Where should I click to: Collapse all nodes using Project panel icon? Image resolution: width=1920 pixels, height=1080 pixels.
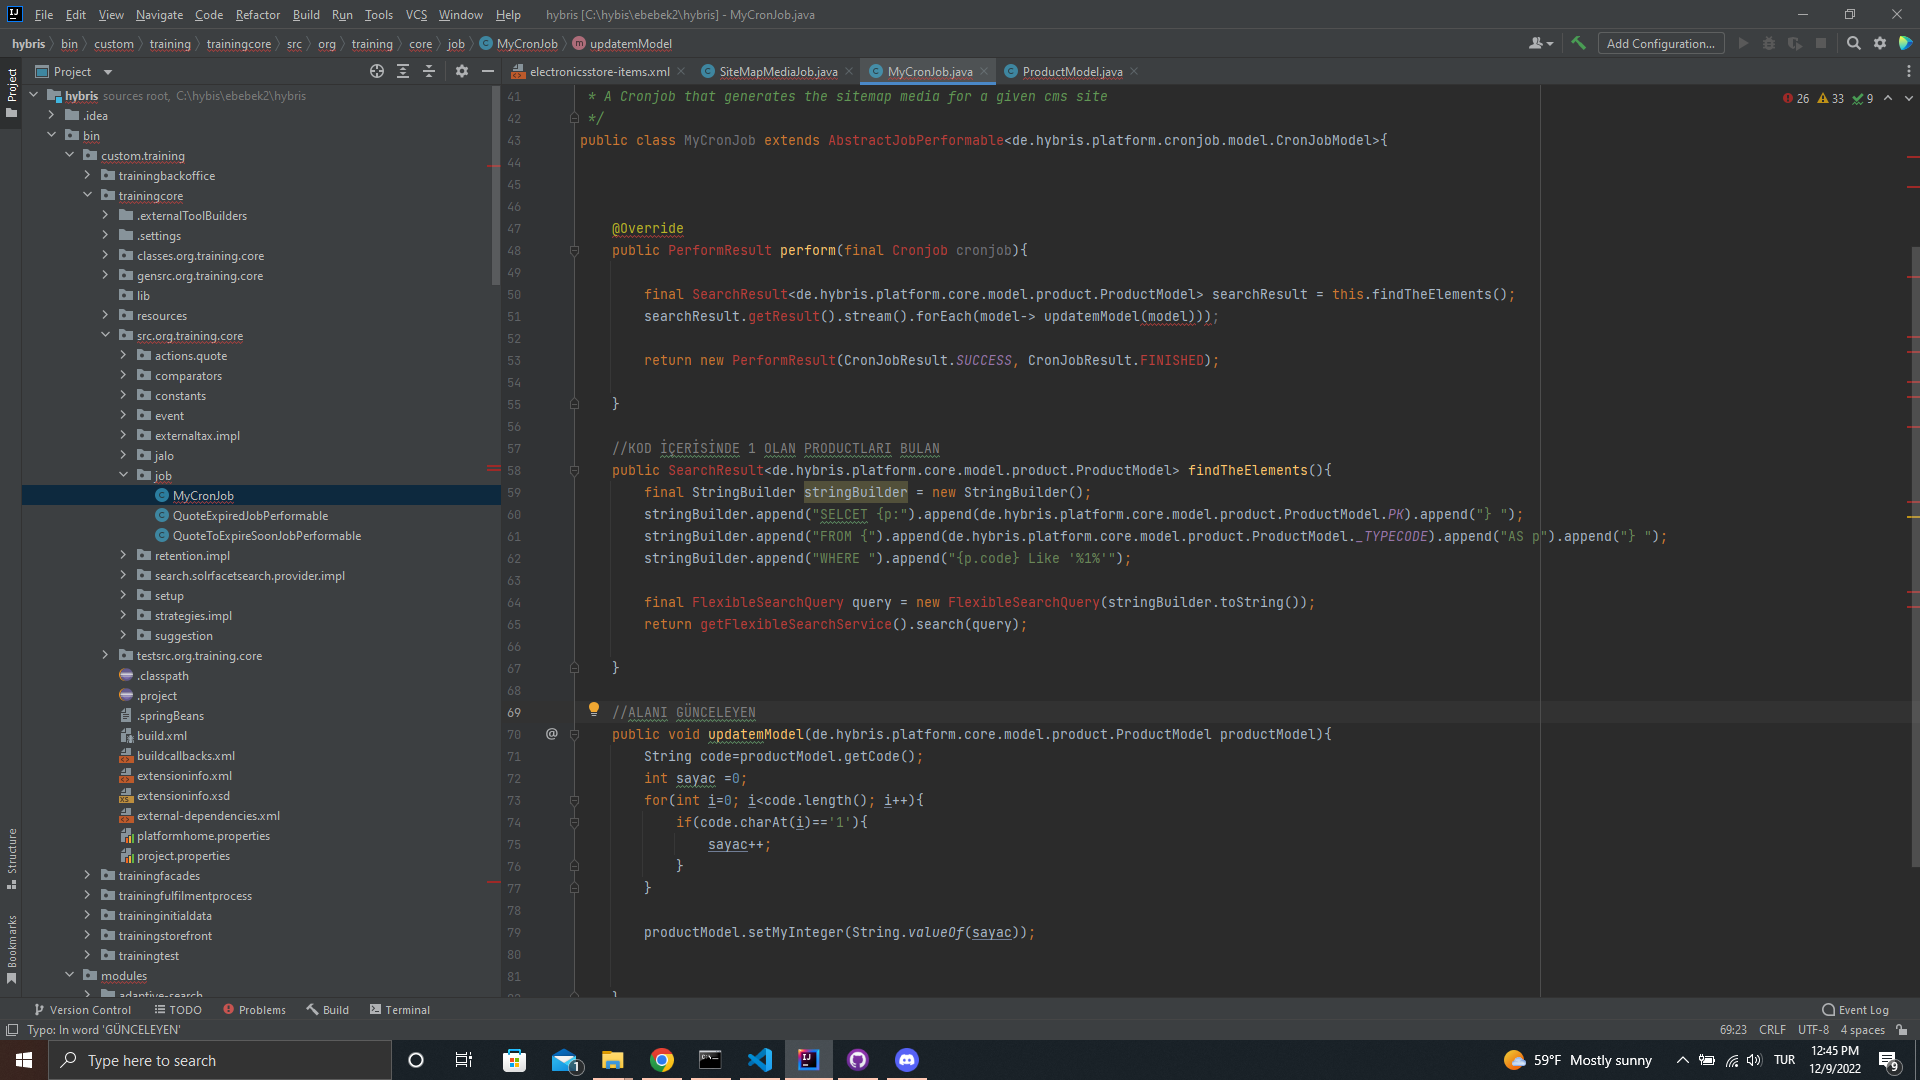429,71
